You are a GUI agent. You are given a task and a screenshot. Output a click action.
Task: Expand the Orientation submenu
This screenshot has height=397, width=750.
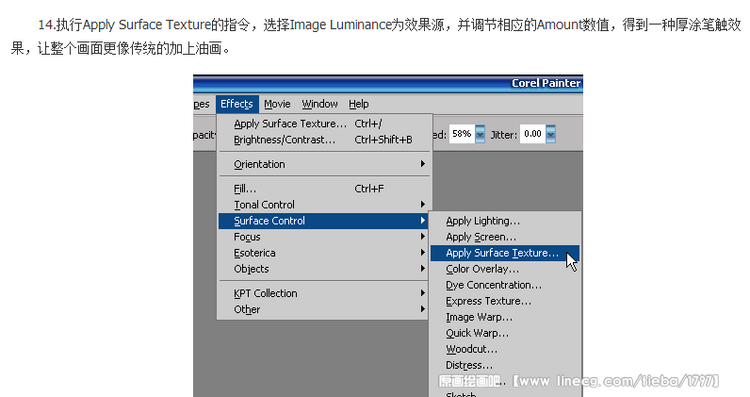(x=324, y=164)
